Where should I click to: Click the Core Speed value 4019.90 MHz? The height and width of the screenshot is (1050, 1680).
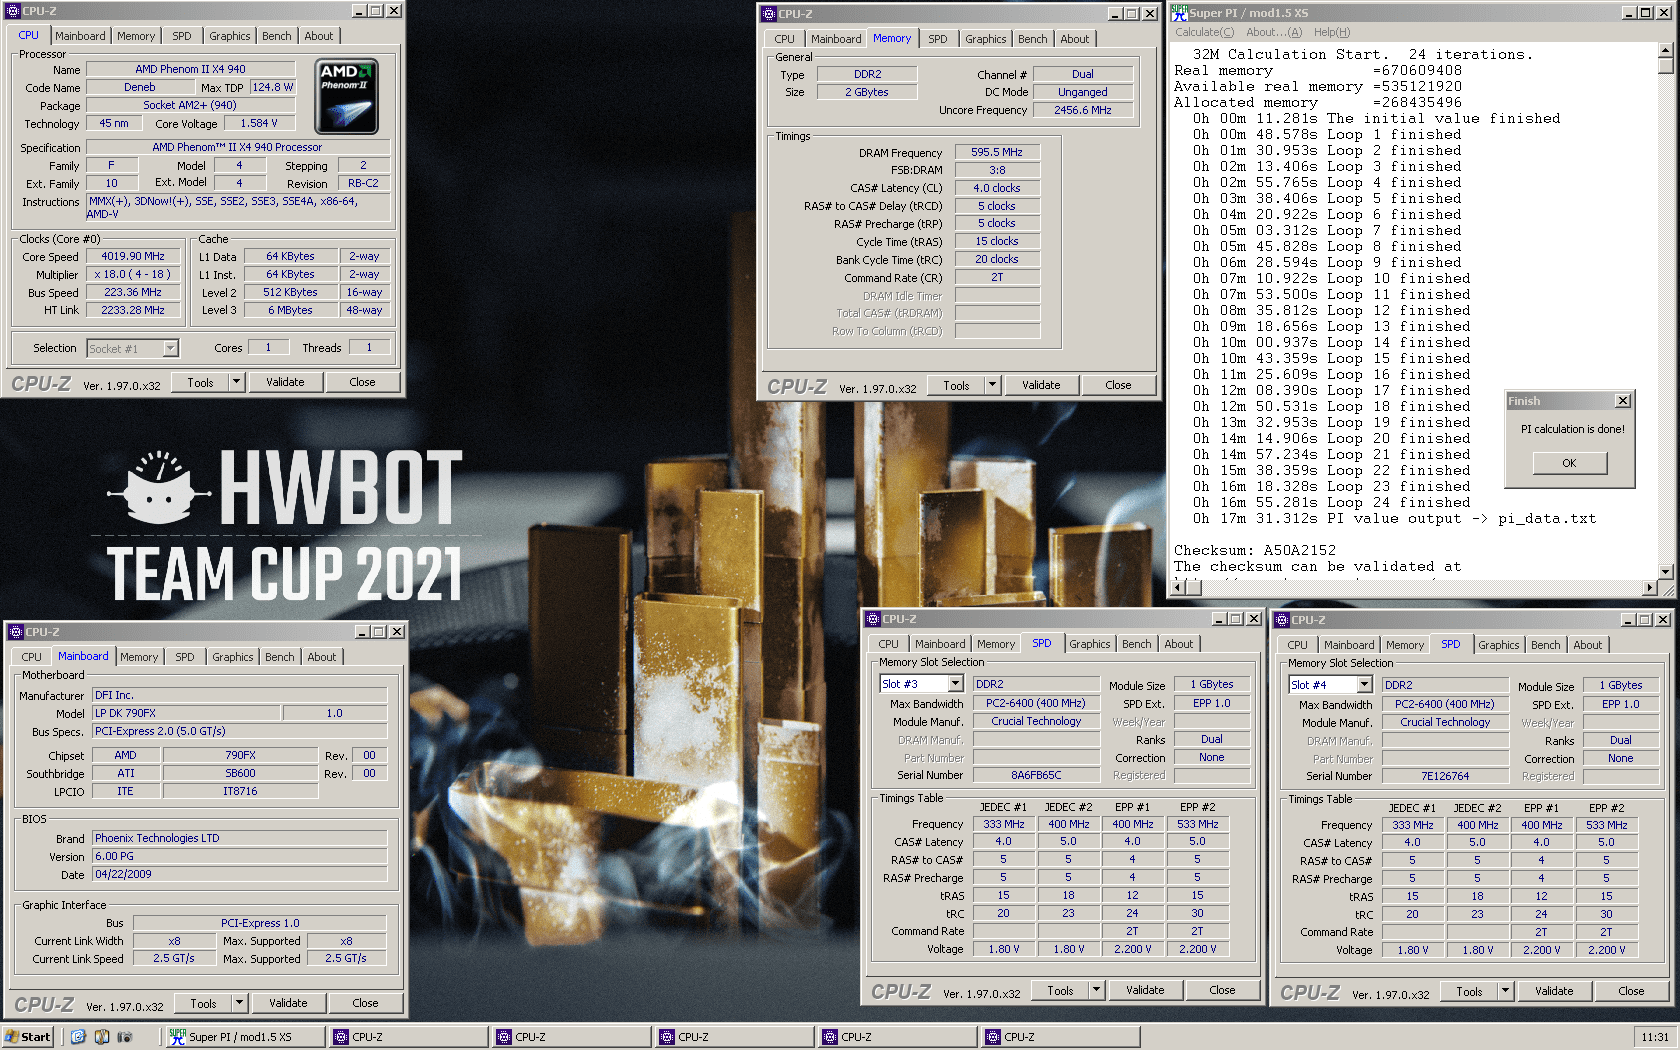point(133,256)
